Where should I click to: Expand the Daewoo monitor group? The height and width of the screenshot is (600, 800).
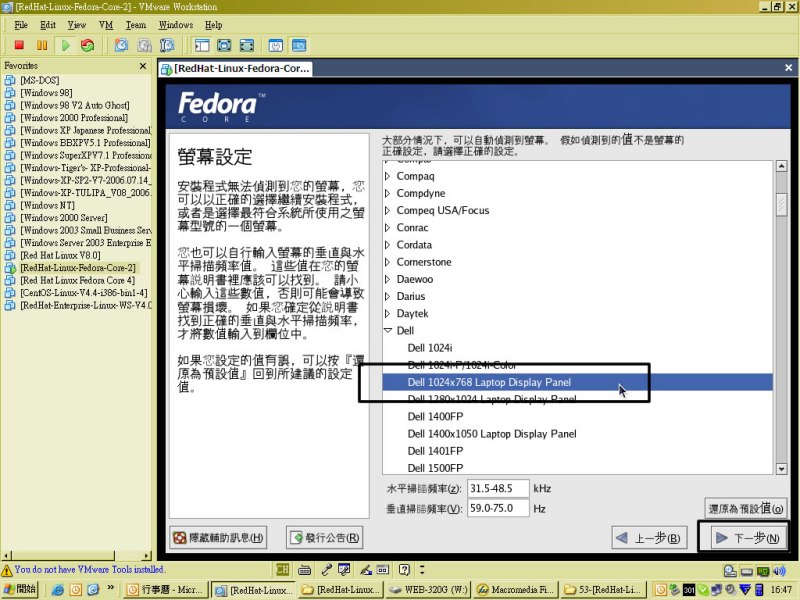coord(387,279)
